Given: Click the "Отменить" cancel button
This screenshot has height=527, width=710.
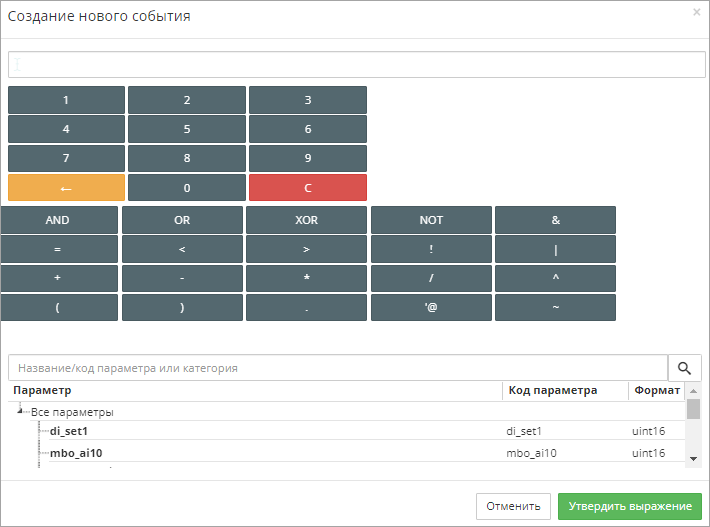Looking at the screenshot, I should pos(513,506).
